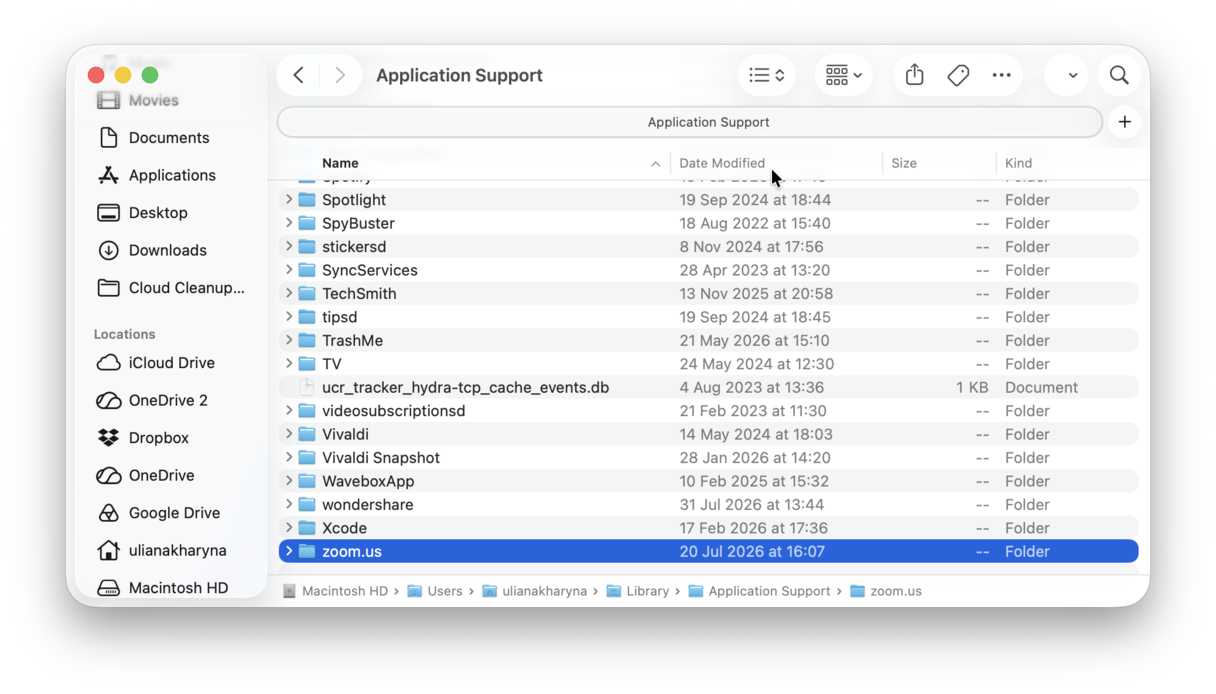
Task: Expand the SyncServices folder
Action: click(289, 270)
